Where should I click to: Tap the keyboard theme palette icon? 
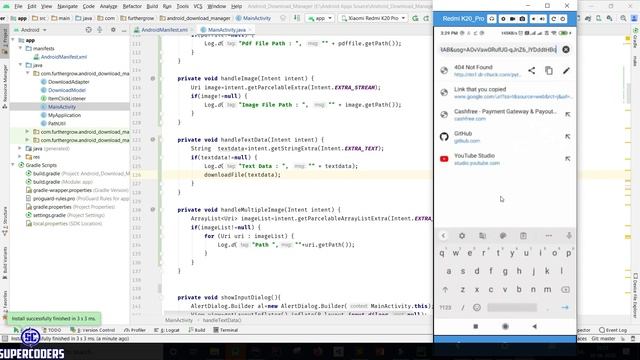[x=503, y=236]
